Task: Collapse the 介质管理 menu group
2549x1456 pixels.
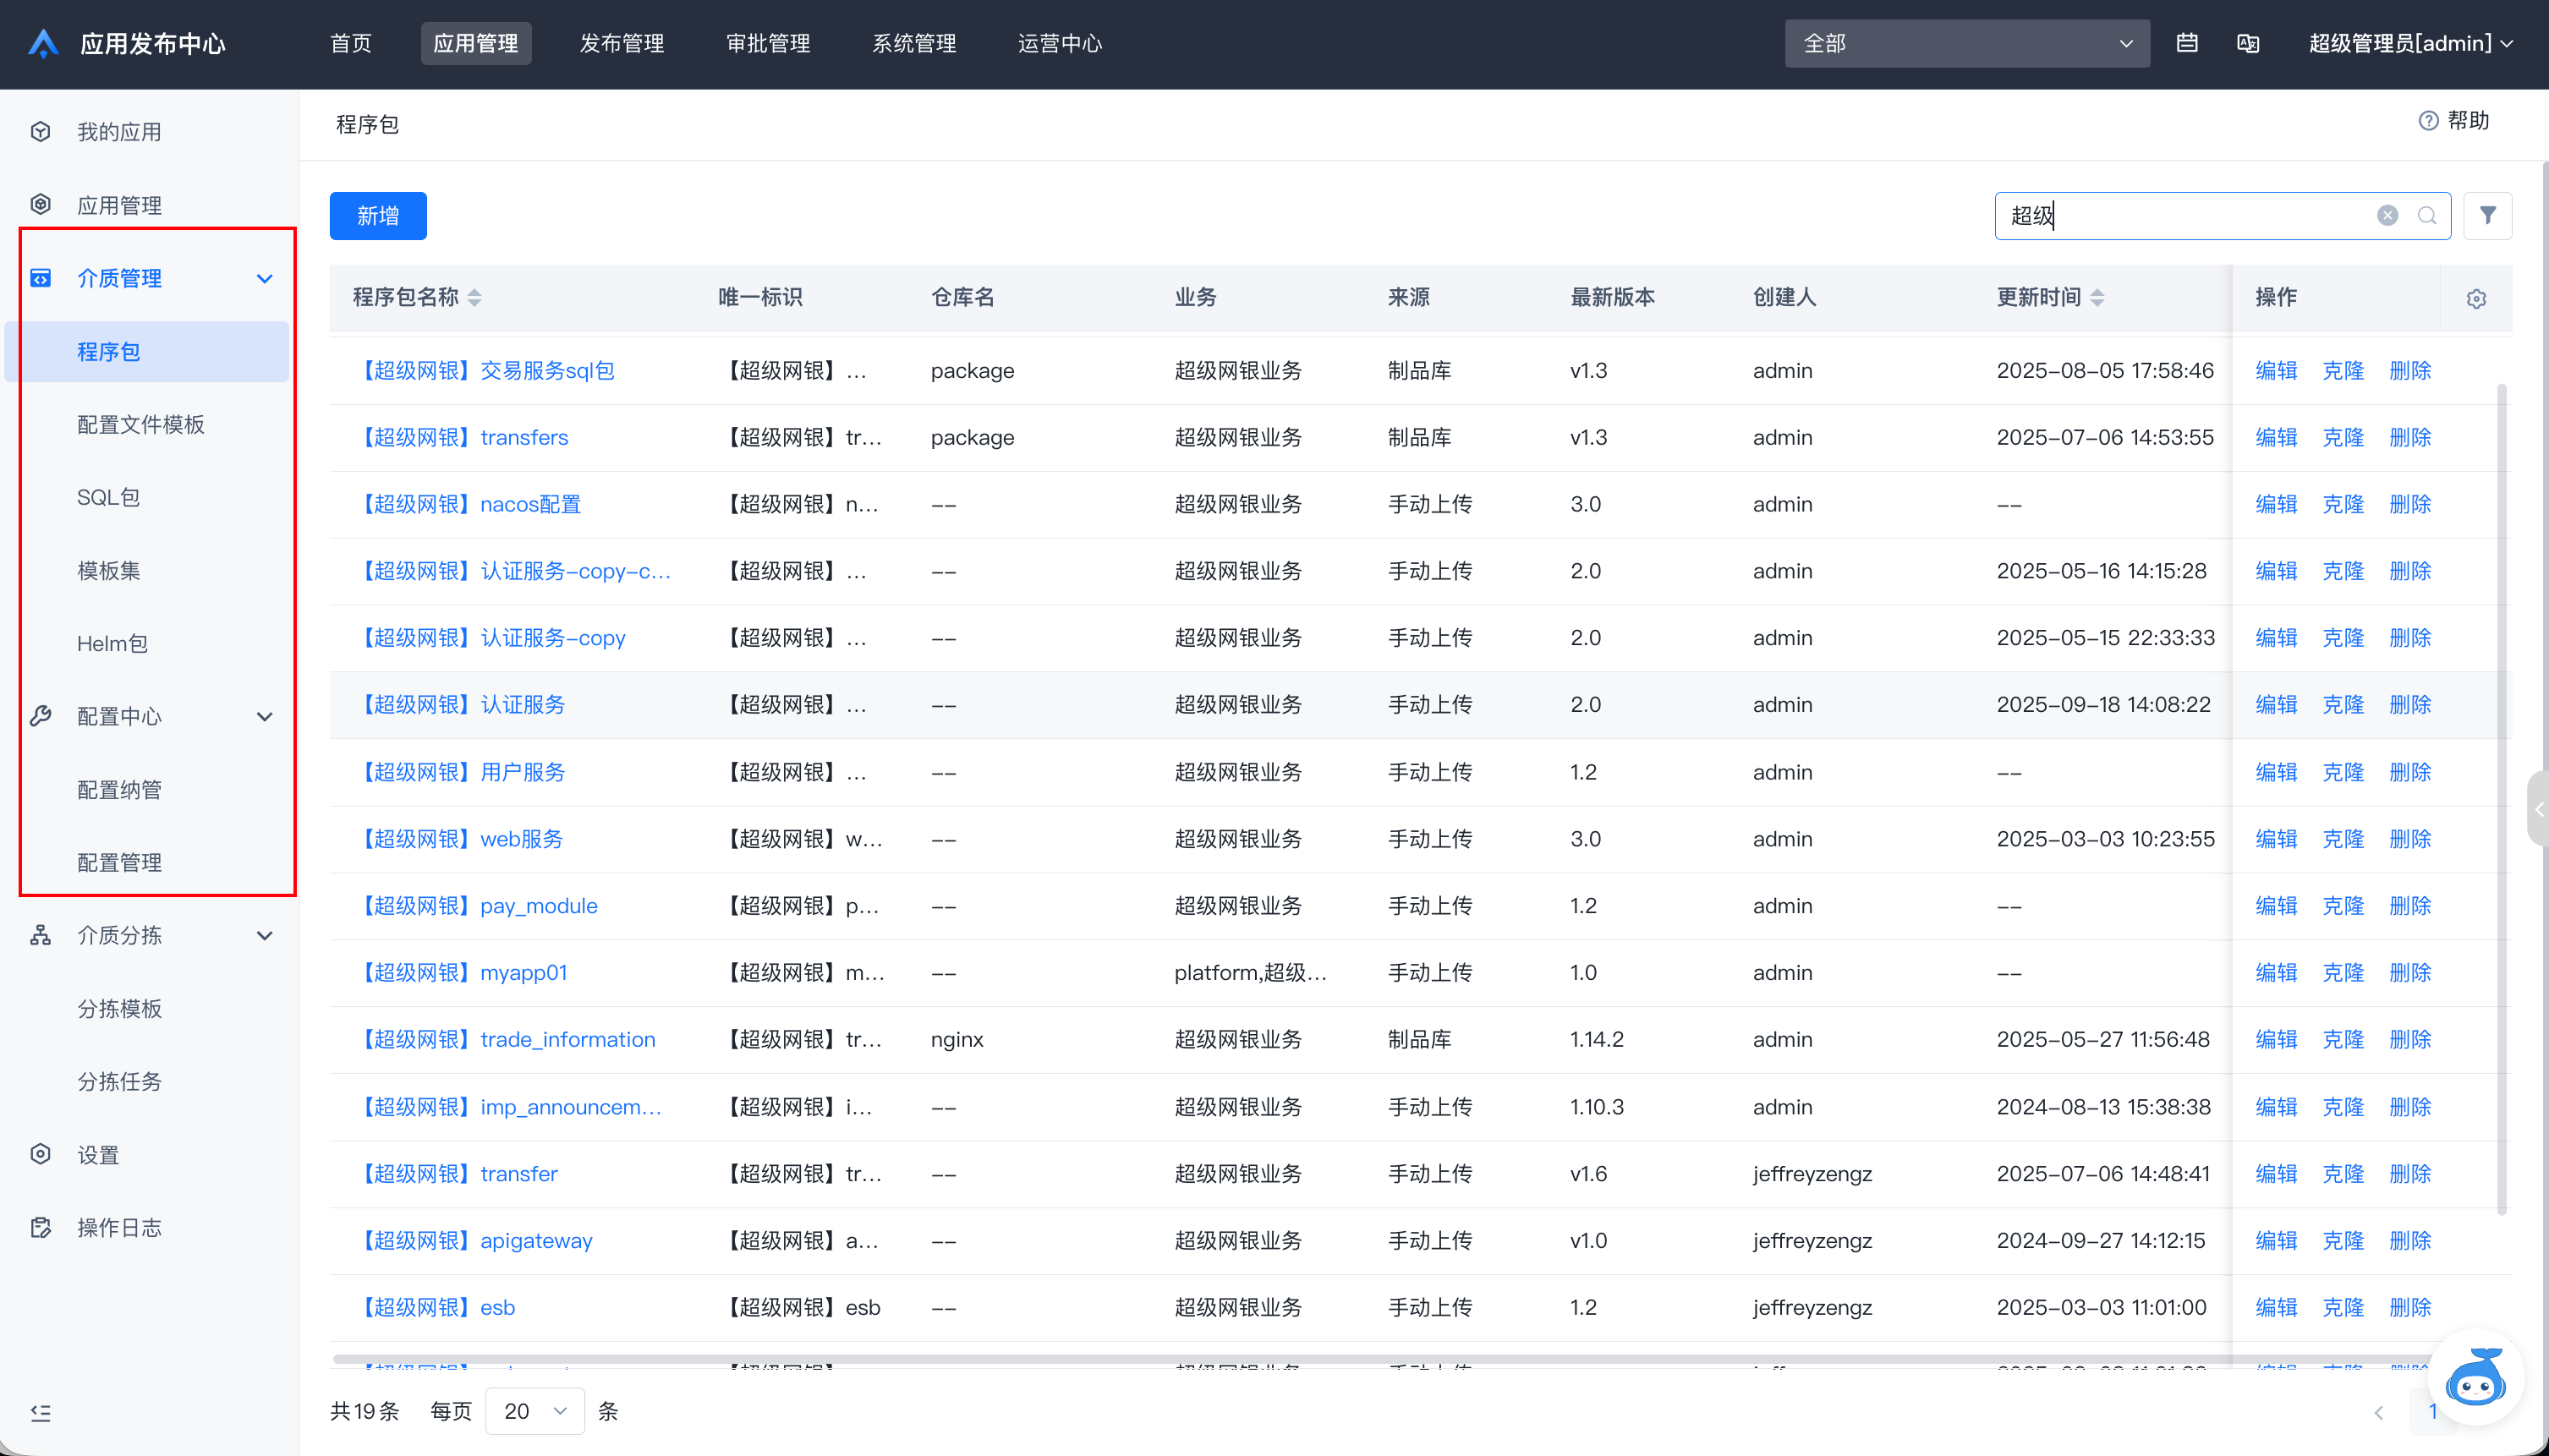Action: 264,278
